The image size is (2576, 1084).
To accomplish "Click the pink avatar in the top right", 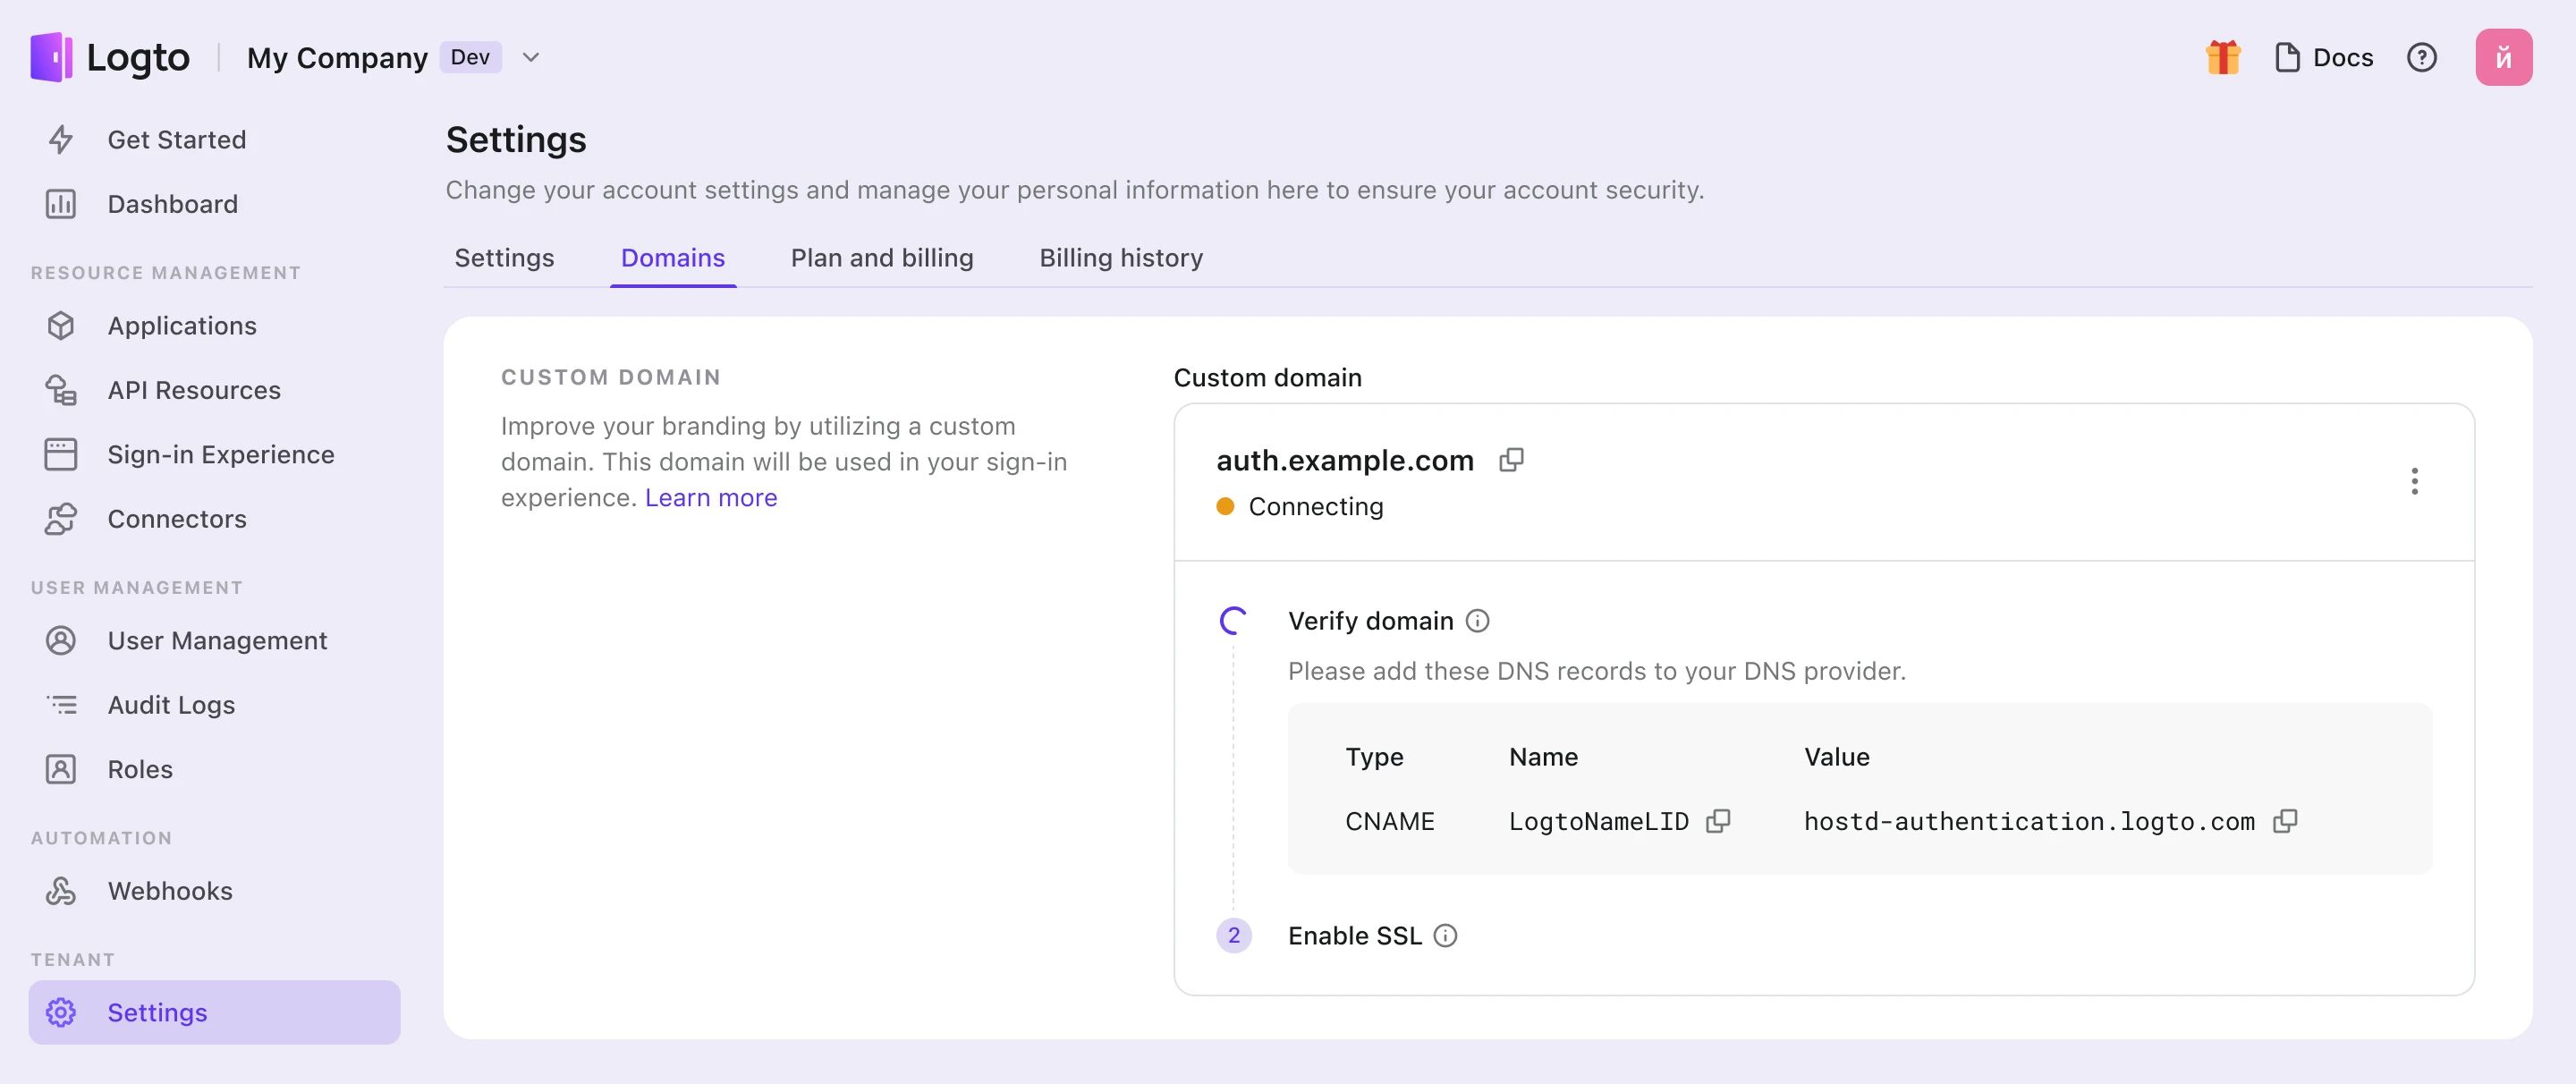I will tap(2504, 57).
